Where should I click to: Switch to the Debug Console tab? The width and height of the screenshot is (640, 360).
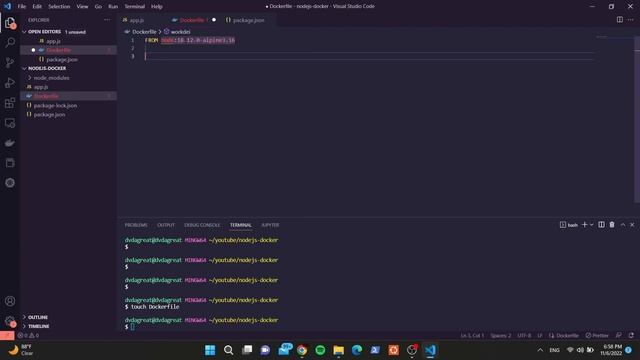coord(202,225)
